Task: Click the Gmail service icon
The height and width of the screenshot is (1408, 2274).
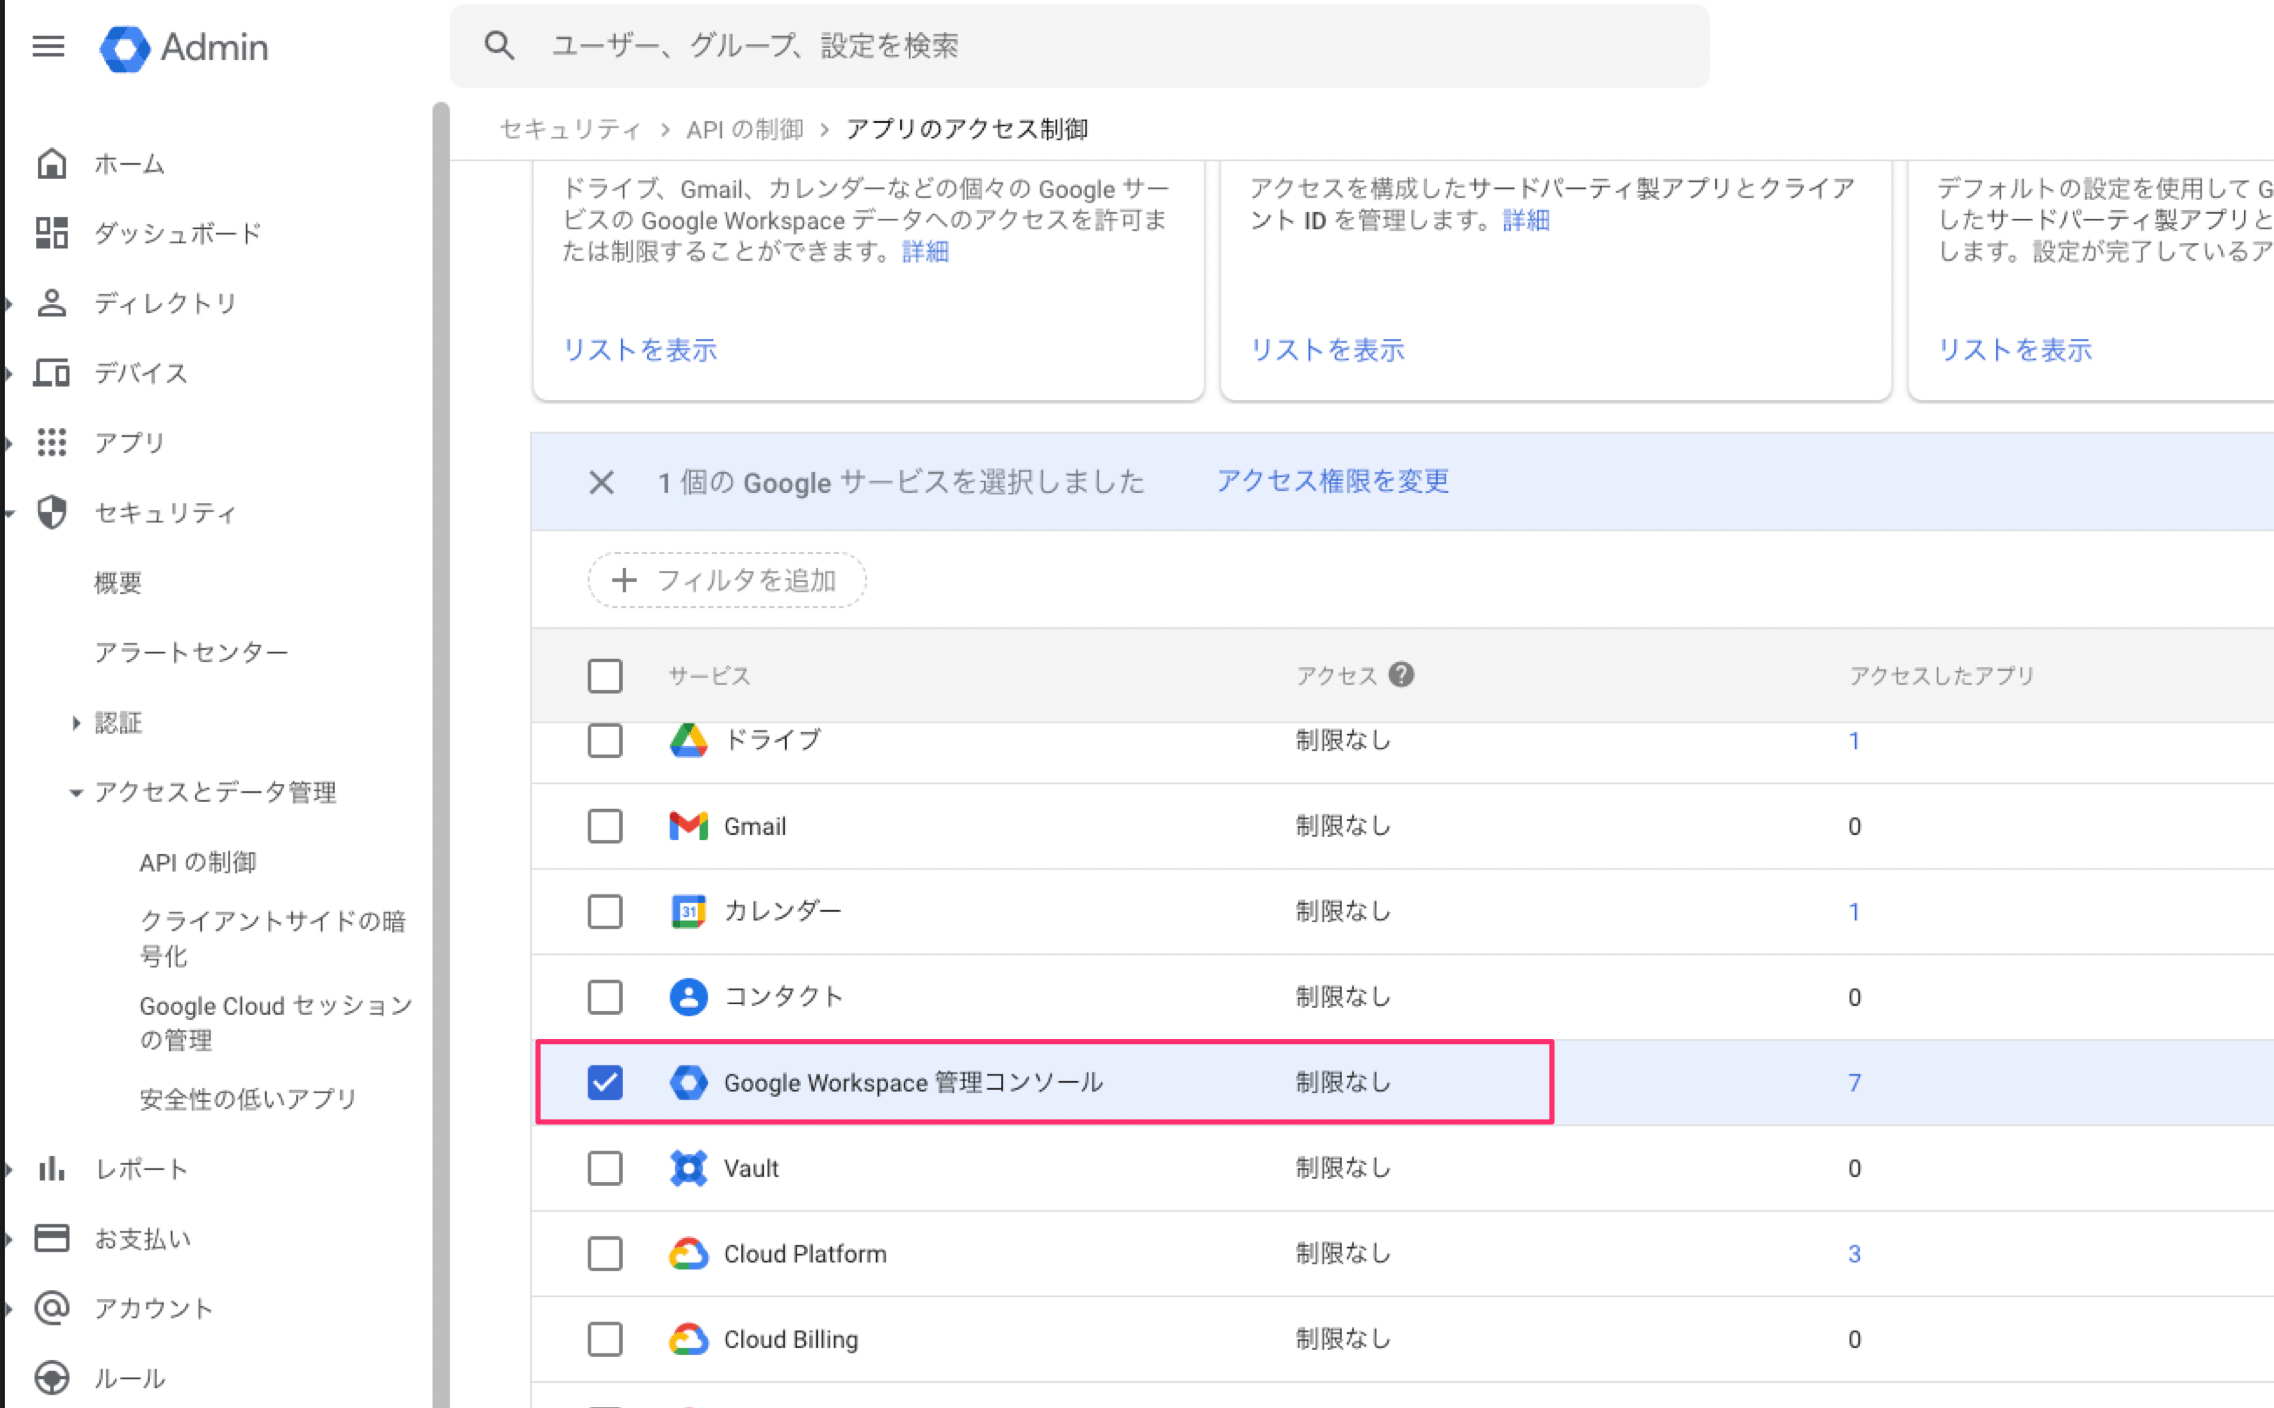Action: point(688,826)
